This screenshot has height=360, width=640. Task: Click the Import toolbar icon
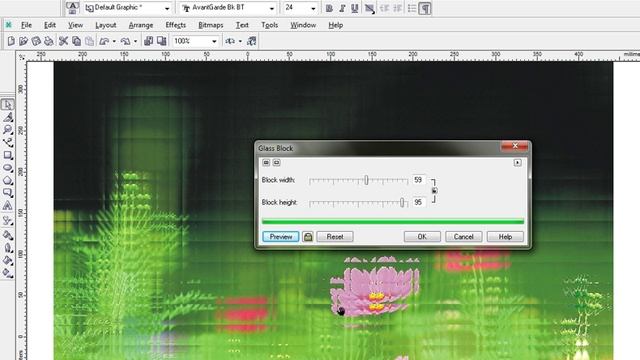(x=149, y=41)
